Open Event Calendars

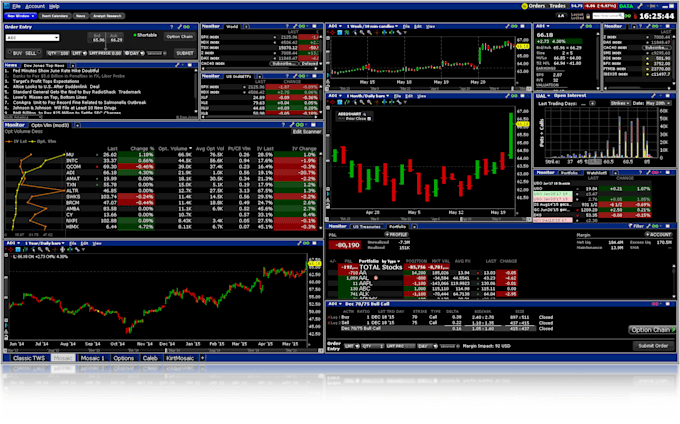[55, 16]
